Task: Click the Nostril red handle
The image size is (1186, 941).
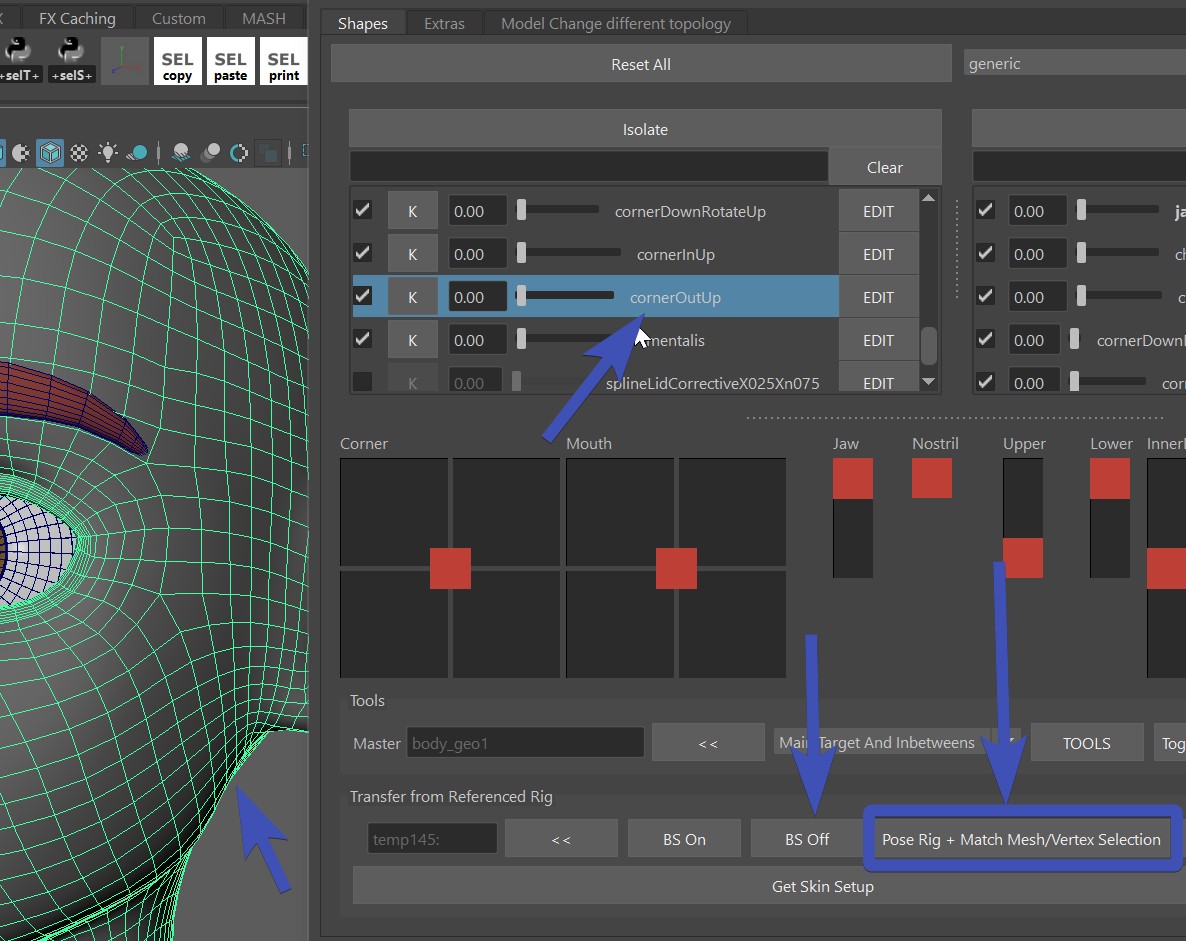Action: (x=932, y=478)
